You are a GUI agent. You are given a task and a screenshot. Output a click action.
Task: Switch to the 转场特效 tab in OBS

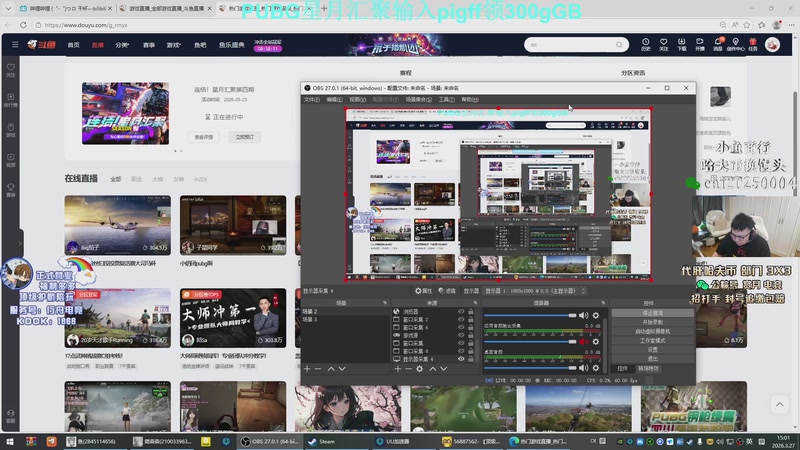pos(648,368)
